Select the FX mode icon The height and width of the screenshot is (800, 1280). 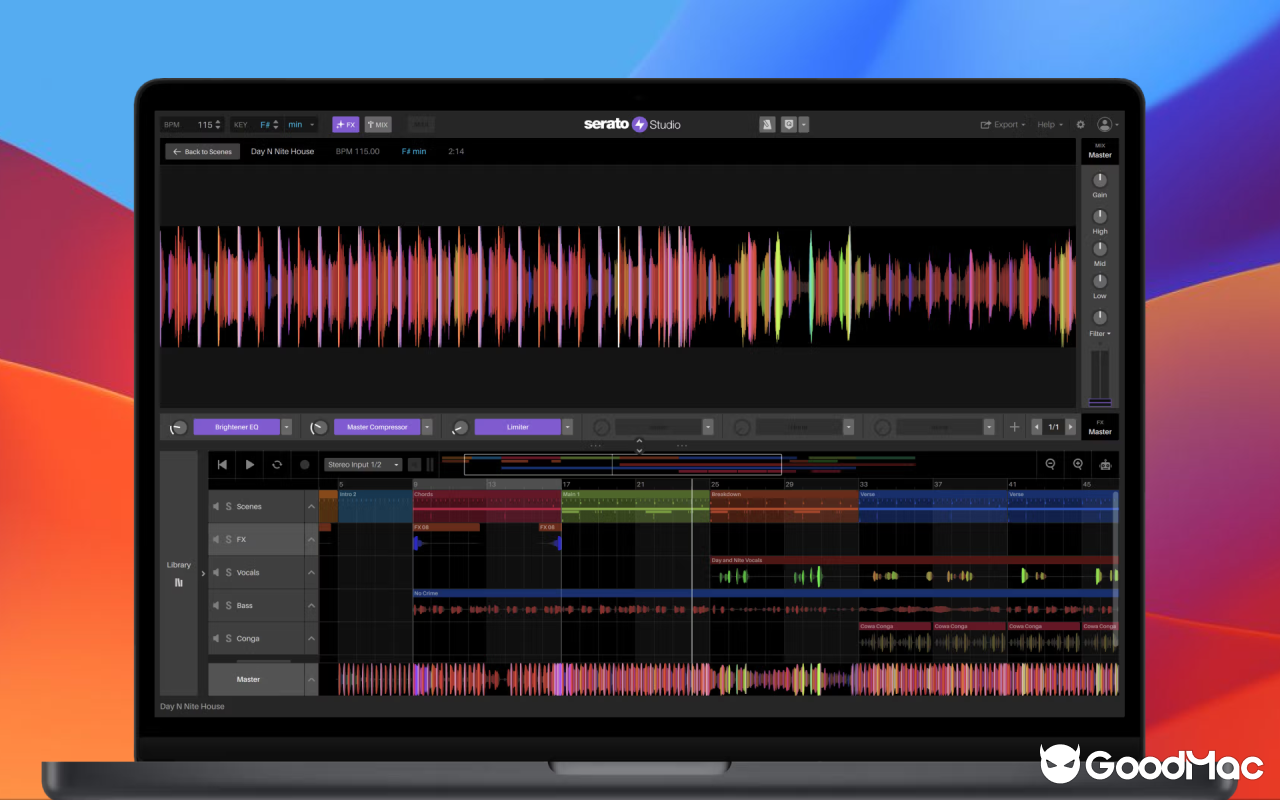[345, 124]
